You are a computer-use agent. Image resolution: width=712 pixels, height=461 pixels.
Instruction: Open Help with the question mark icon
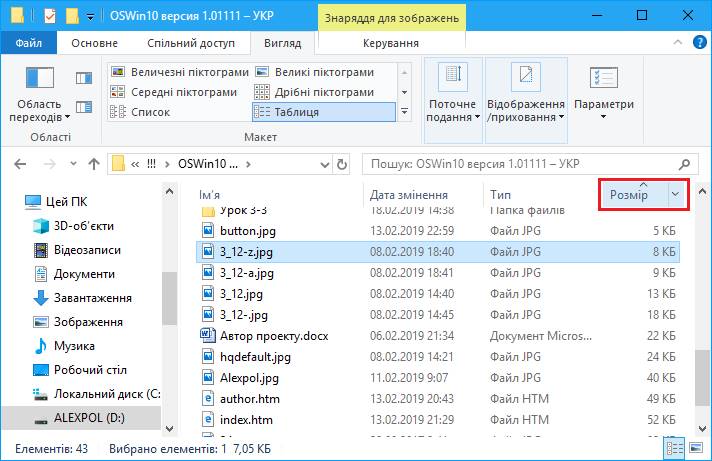[x=699, y=43]
